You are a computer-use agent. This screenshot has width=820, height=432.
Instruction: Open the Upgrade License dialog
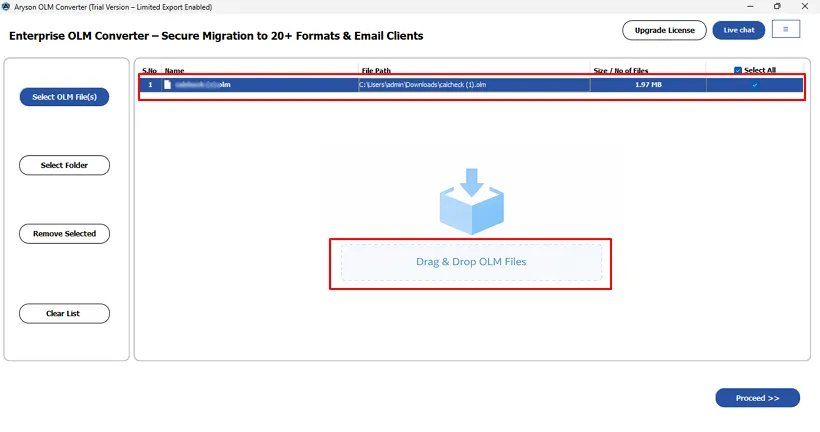tap(664, 30)
